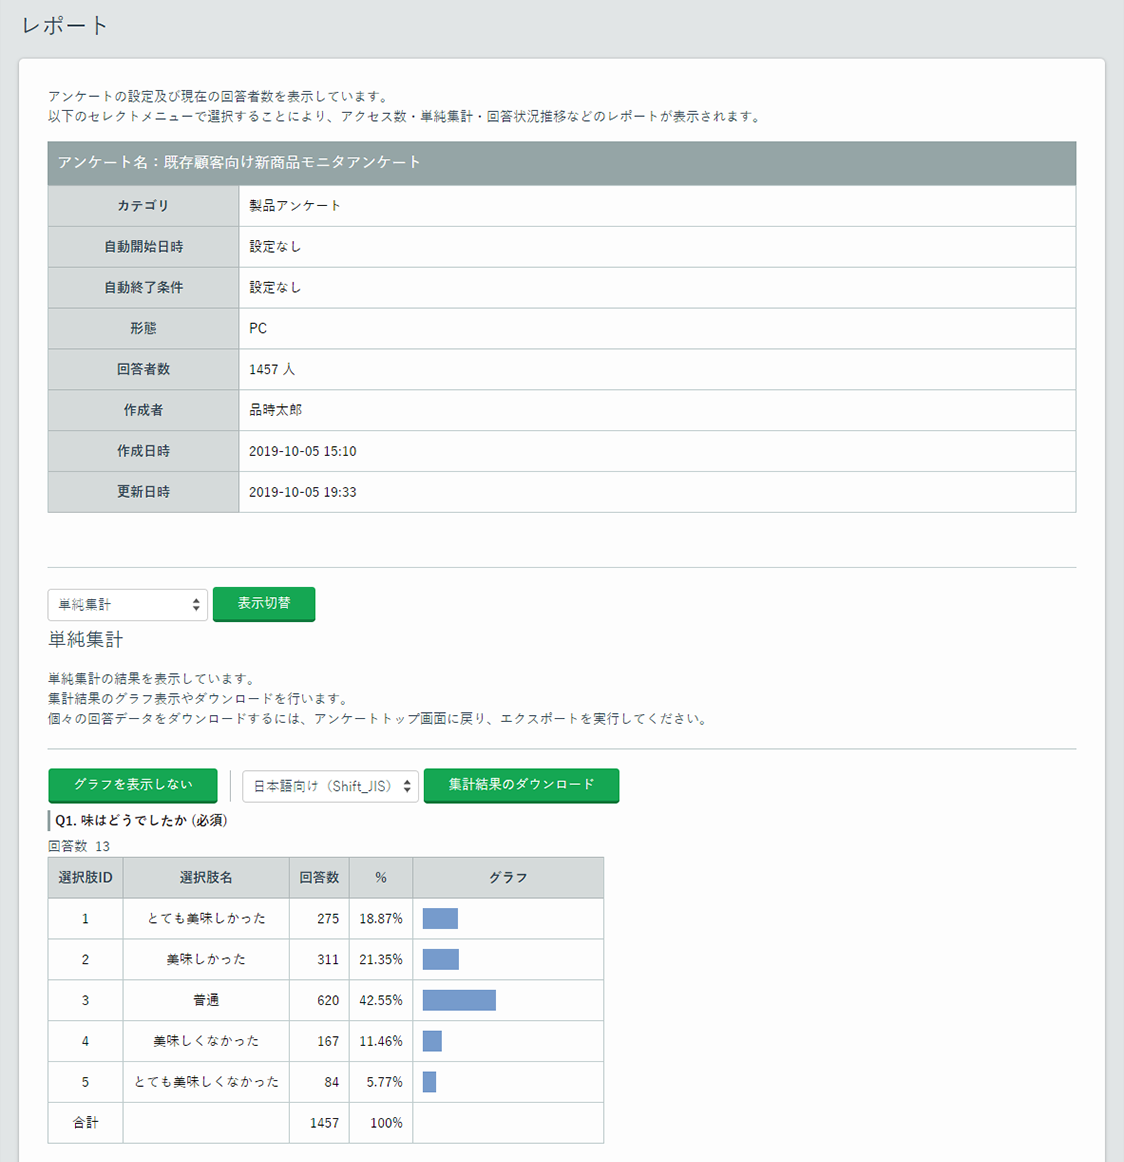Viewport: 1124px width, 1162px height.
Task: Select the 21.35% graph bar
Action: pos(441,959)
